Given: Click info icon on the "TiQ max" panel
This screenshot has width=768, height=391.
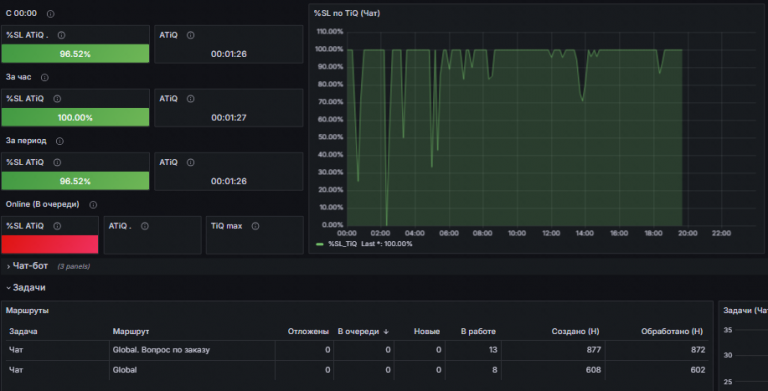Looking at the screenshot, I should click(x=255, y=226).
